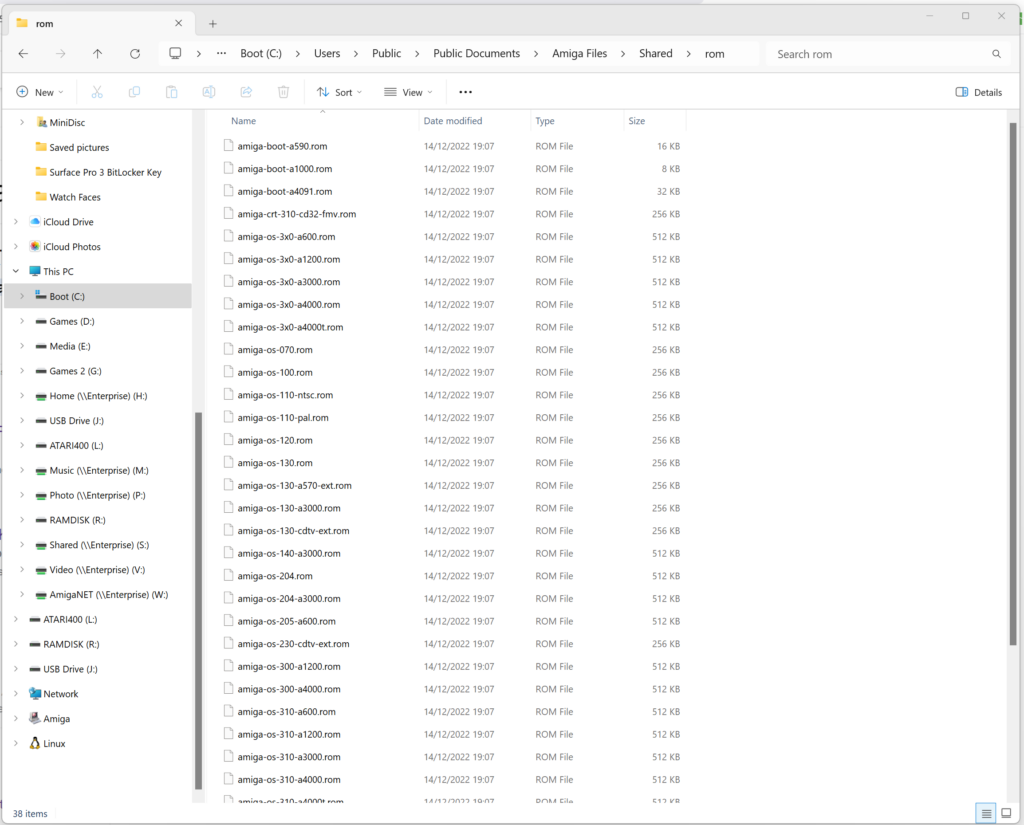Screen dimensions: 1024x825
Task: Click the Delete trash icon
Action: click(283, 92)
